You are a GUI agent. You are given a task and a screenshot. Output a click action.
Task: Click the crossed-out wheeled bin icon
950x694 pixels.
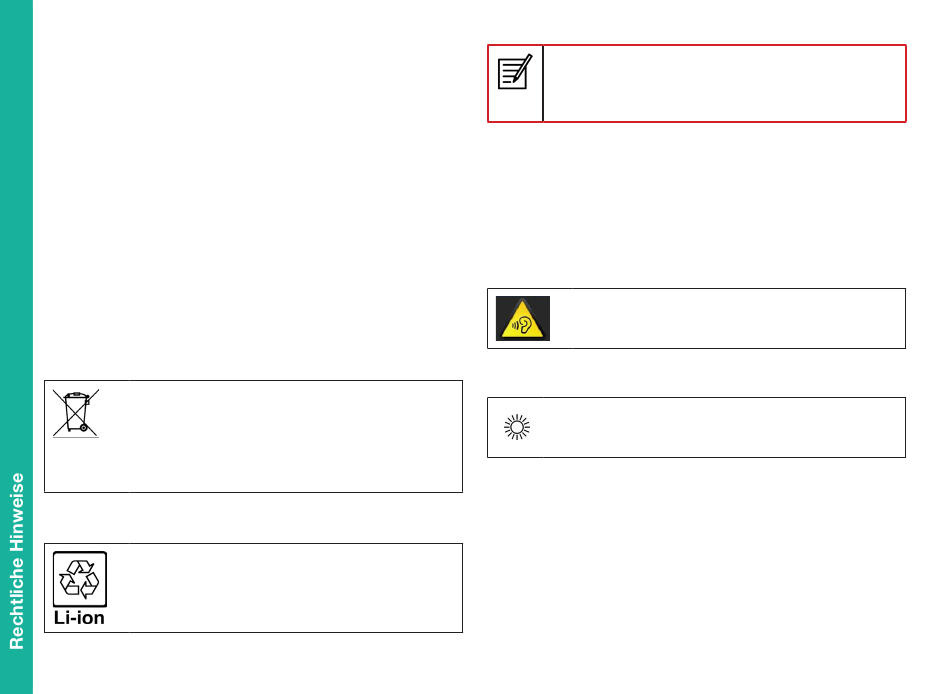coord(76,413)
